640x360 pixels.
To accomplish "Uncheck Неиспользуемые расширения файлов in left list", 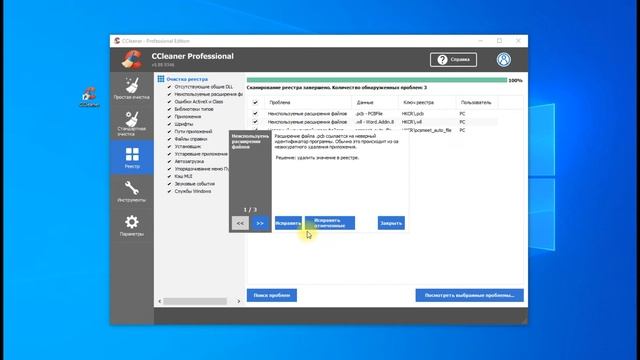I will [x=169, y=94].
